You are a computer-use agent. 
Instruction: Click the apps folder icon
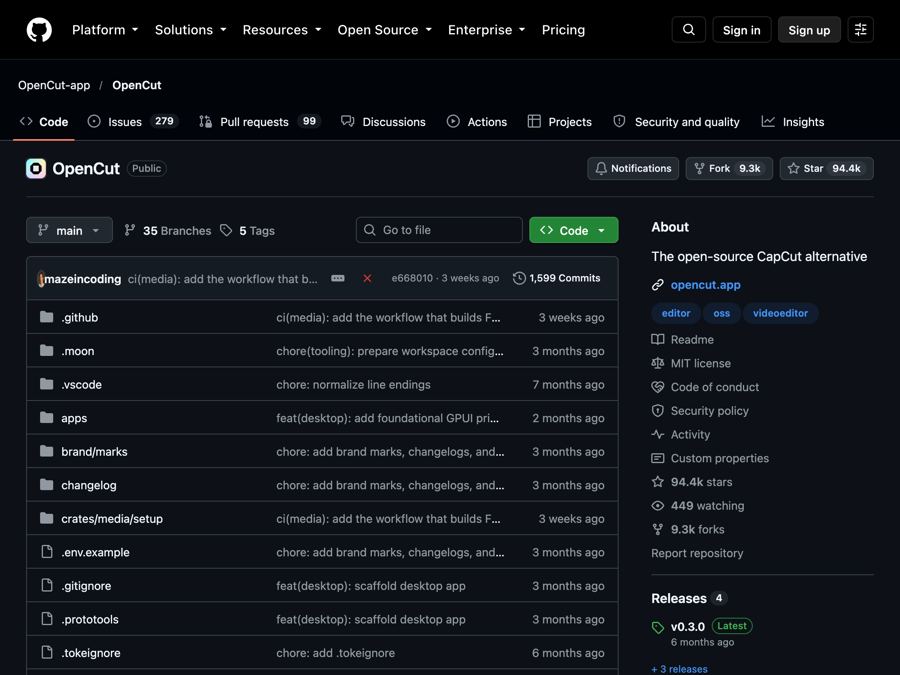pyautogui.click(x=46, y=417)
